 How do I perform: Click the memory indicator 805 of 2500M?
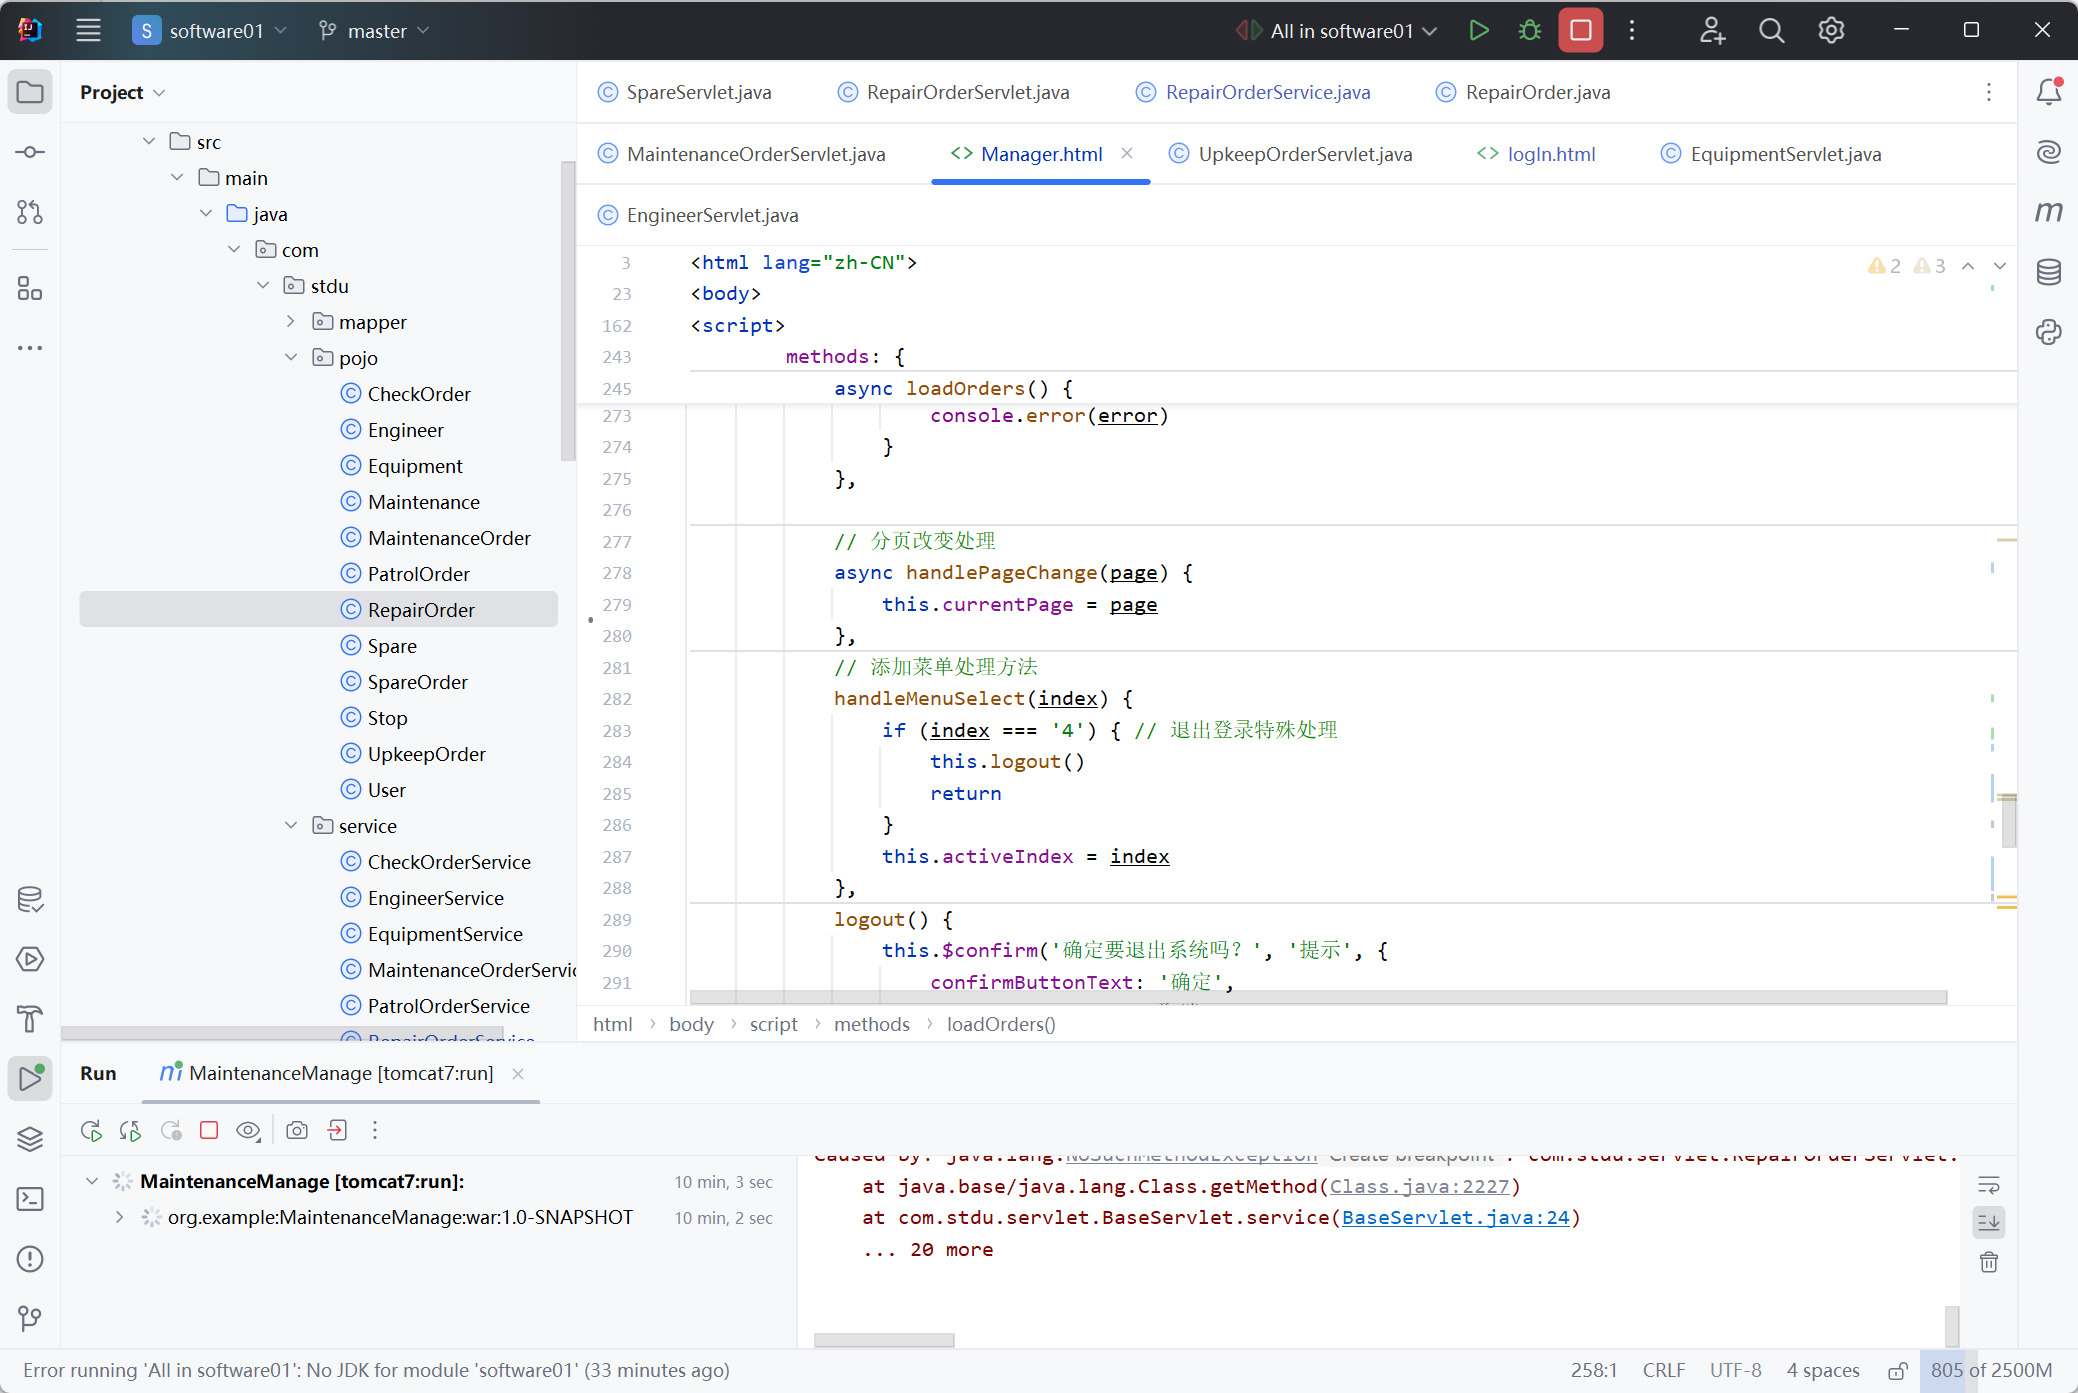coord(1990,1370)
